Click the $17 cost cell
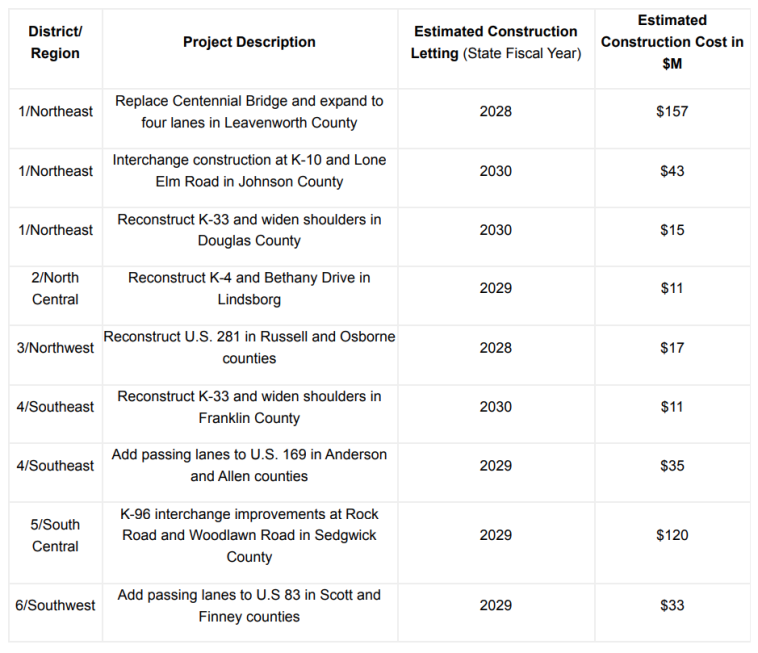Screen dimensions: 758x653 pyautogui.click(x=672, y=348)
